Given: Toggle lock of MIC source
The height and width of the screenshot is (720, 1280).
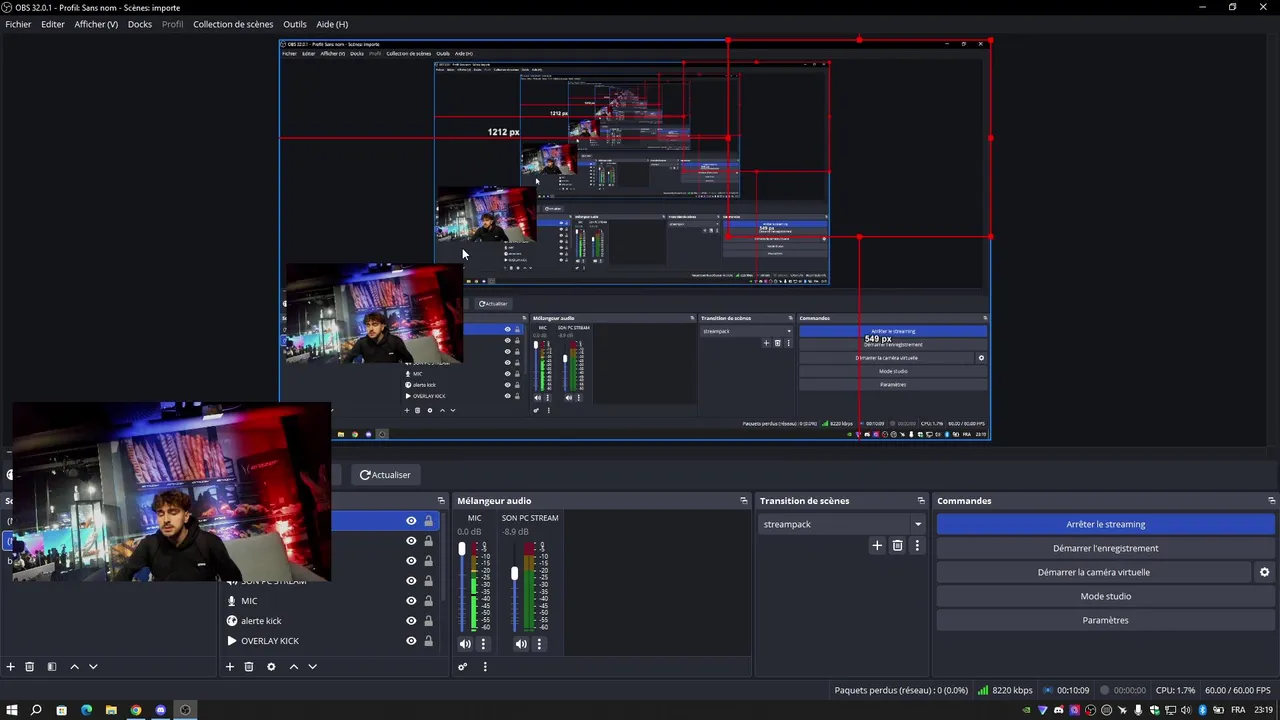Looking at the screenshot, I should 428,601.
